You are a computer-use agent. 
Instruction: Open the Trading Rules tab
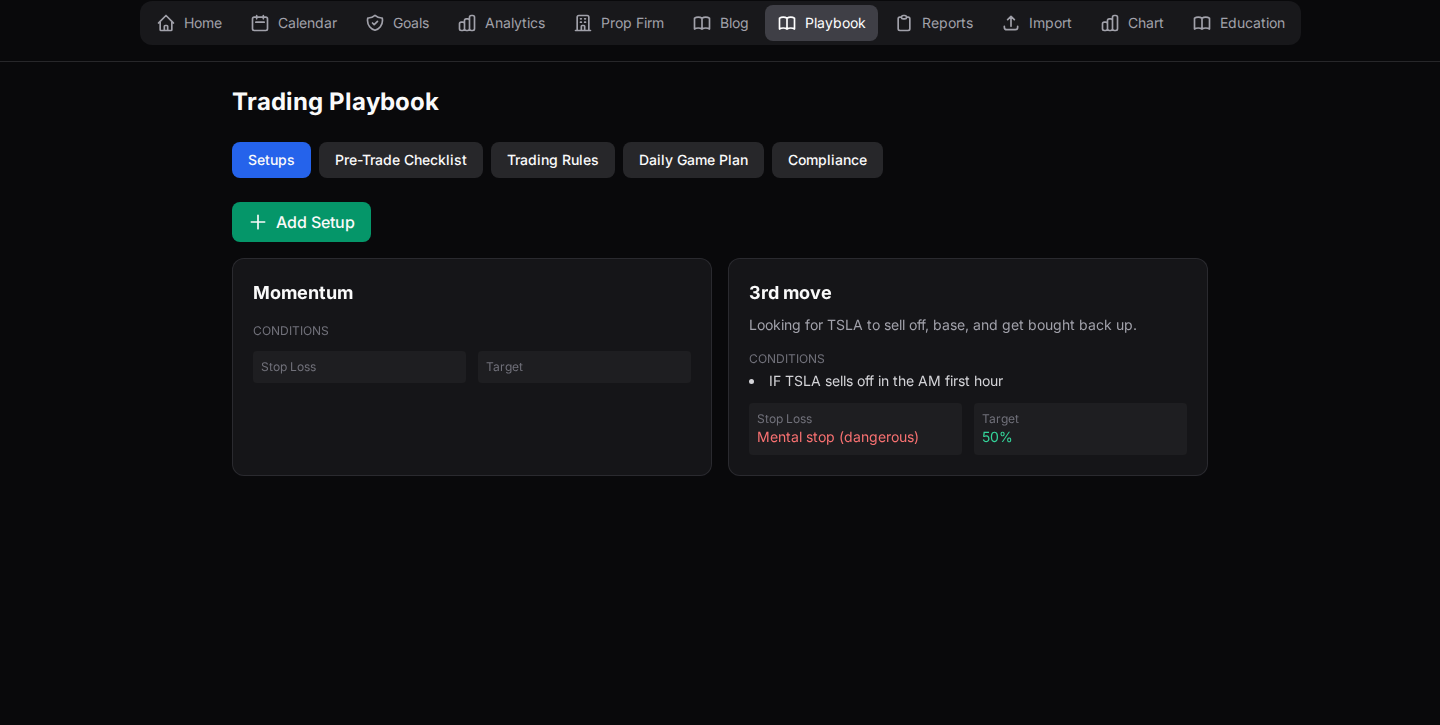(552, 160)
